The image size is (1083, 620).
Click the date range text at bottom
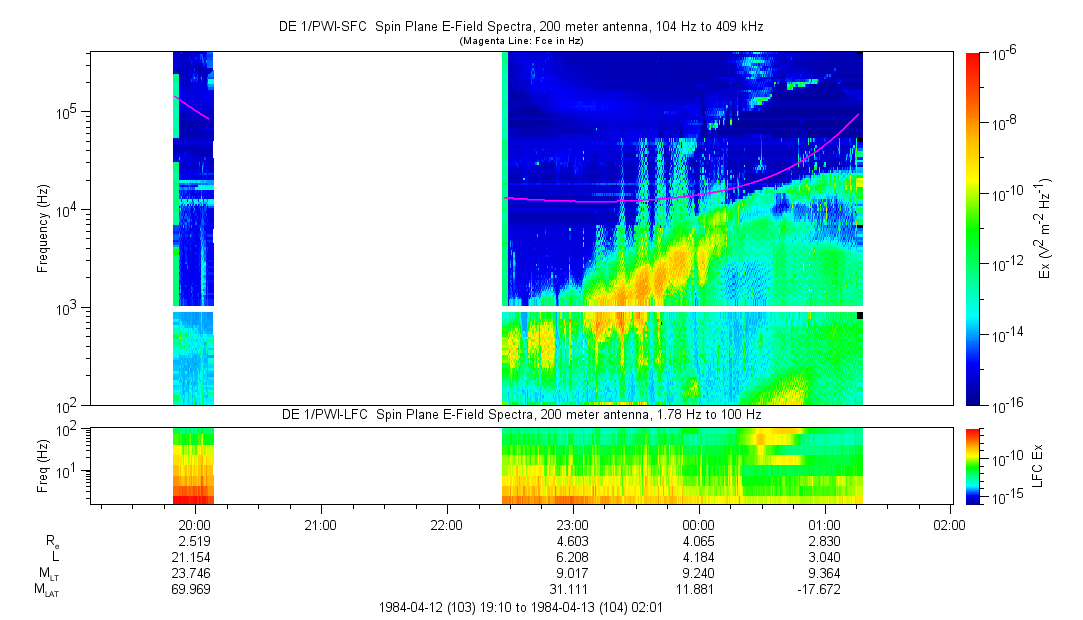point(520,608)
